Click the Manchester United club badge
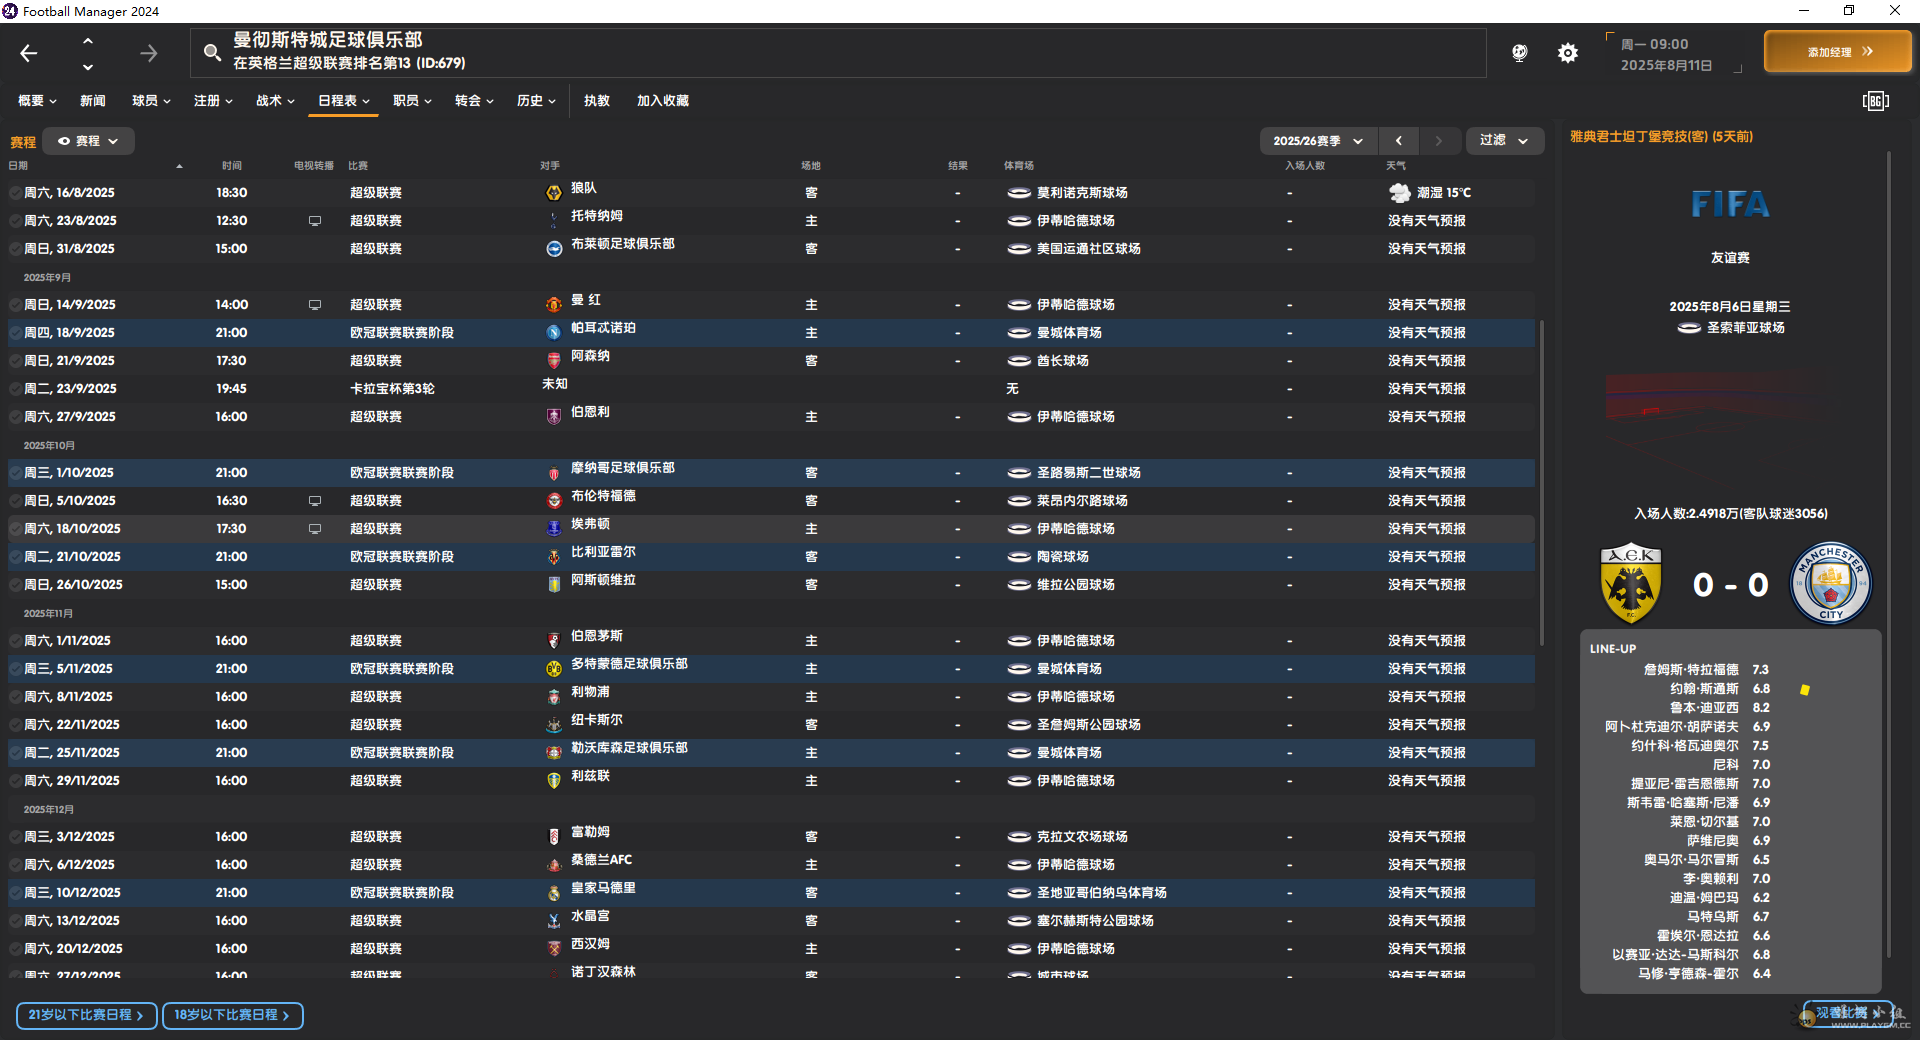The height and width of the screenshot is (1040, 1920). 554,305
